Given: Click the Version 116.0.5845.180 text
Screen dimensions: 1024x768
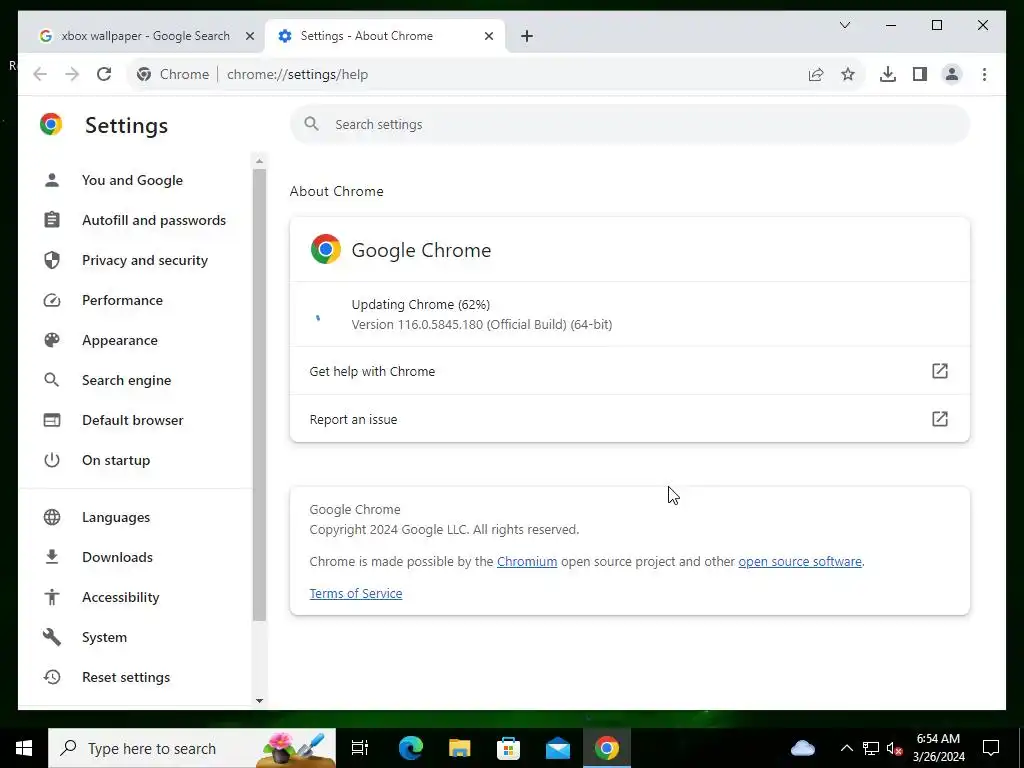Looking at the screenshot, I should (x=482, y=325).
